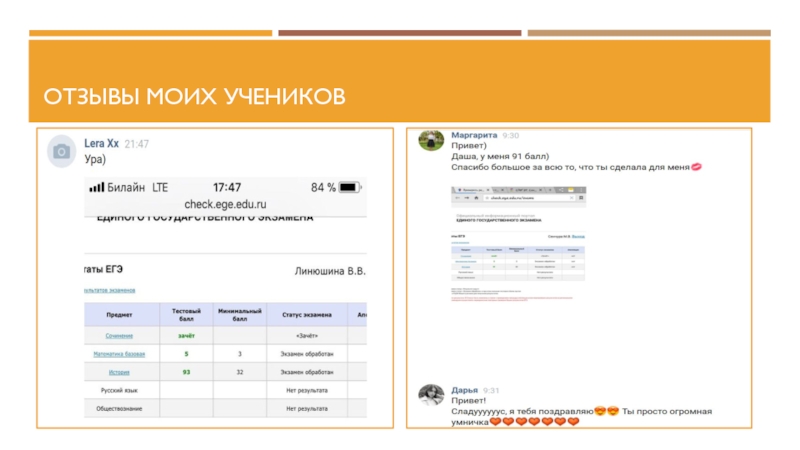Open Дарья sender name
Image resolution: width=800 pixels, height=450 pixels.
[x=464, y=390]
